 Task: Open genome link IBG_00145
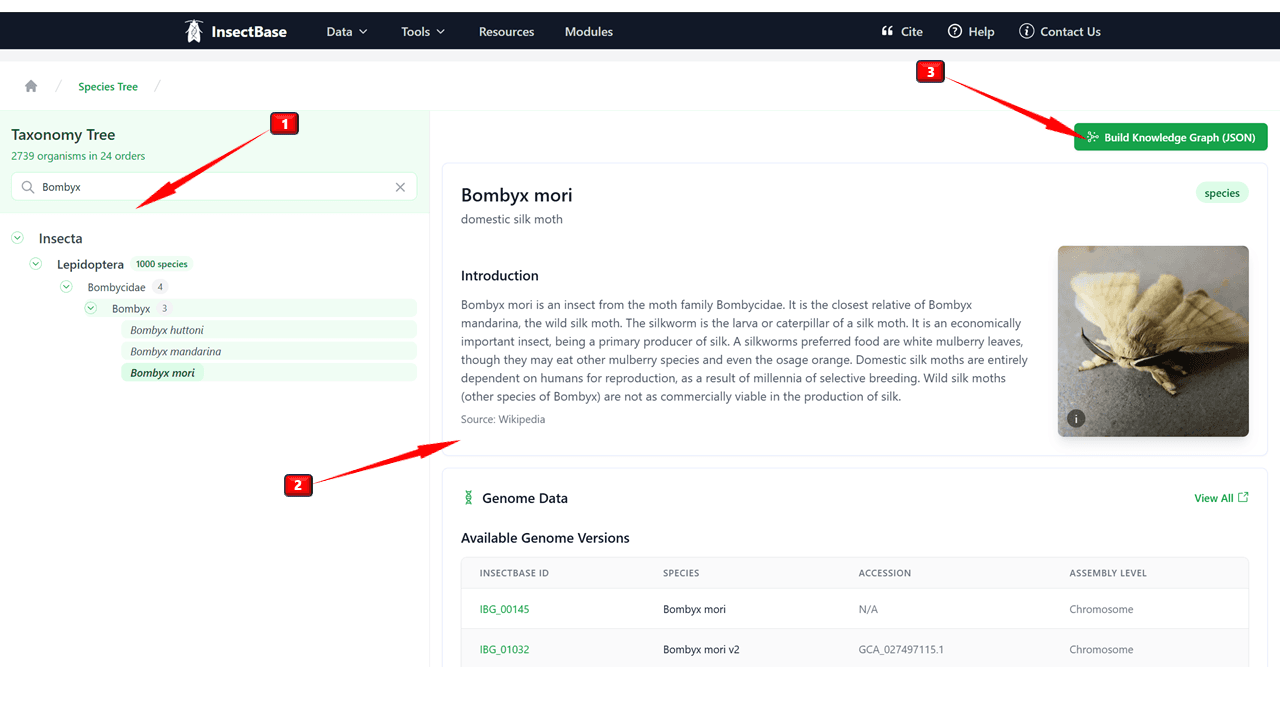504,609
